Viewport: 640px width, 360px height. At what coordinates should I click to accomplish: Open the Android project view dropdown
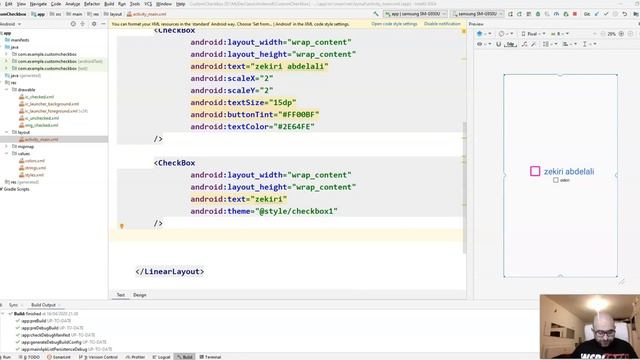10,24
